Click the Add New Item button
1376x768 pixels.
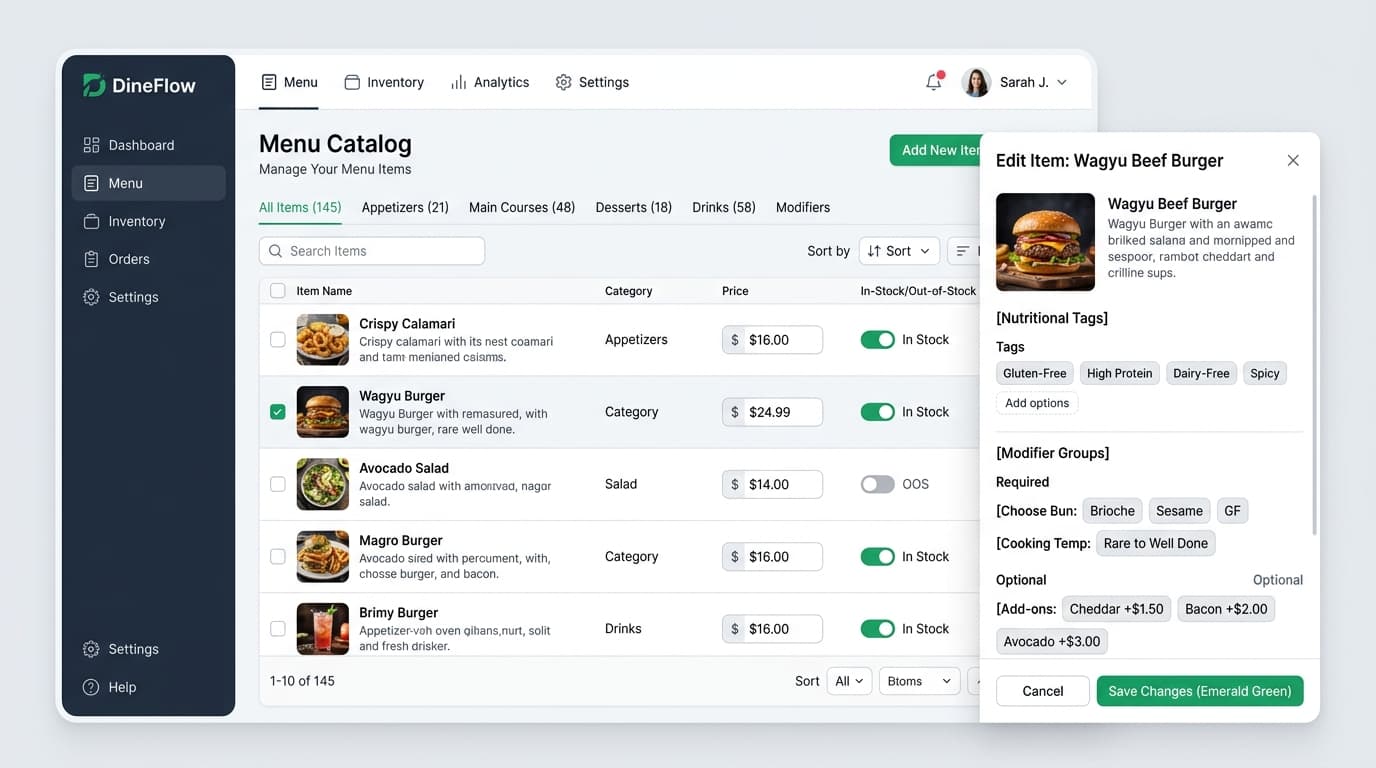point(936,150)
